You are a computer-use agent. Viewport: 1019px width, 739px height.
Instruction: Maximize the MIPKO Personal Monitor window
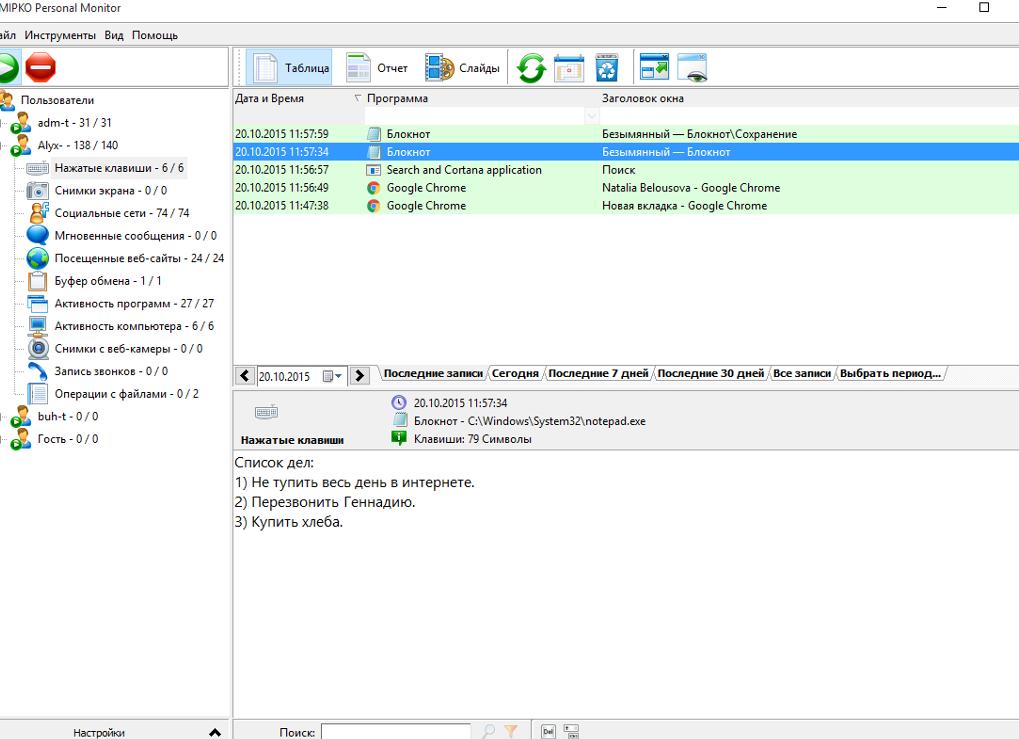click(x=984, y=7)
